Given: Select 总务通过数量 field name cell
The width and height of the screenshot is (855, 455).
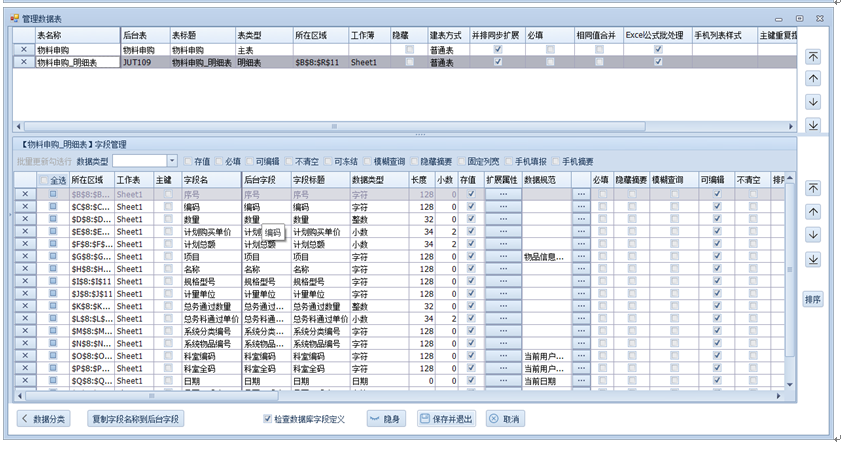Looking at the screenshot, I should [211, 306].
